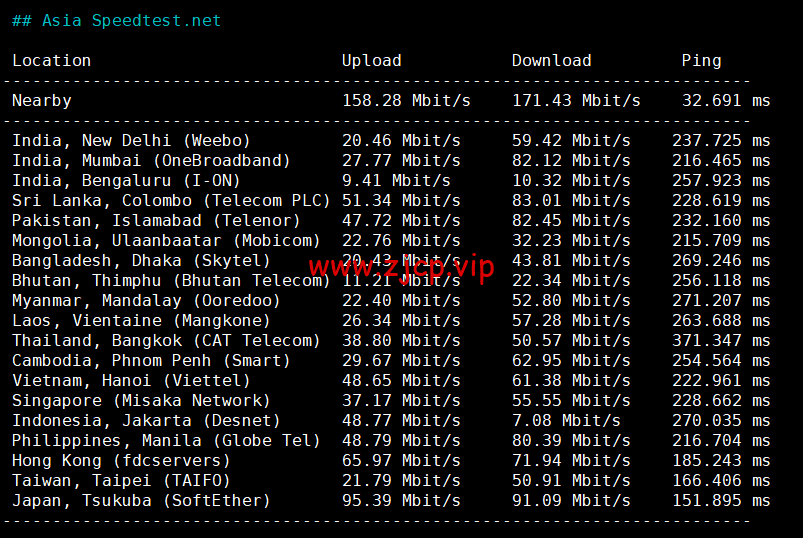Viewport: 803px width, 538px height.
Task: Click Bengaluru download '10.32 Mbit/s'
Action: (x=571, y=180)
